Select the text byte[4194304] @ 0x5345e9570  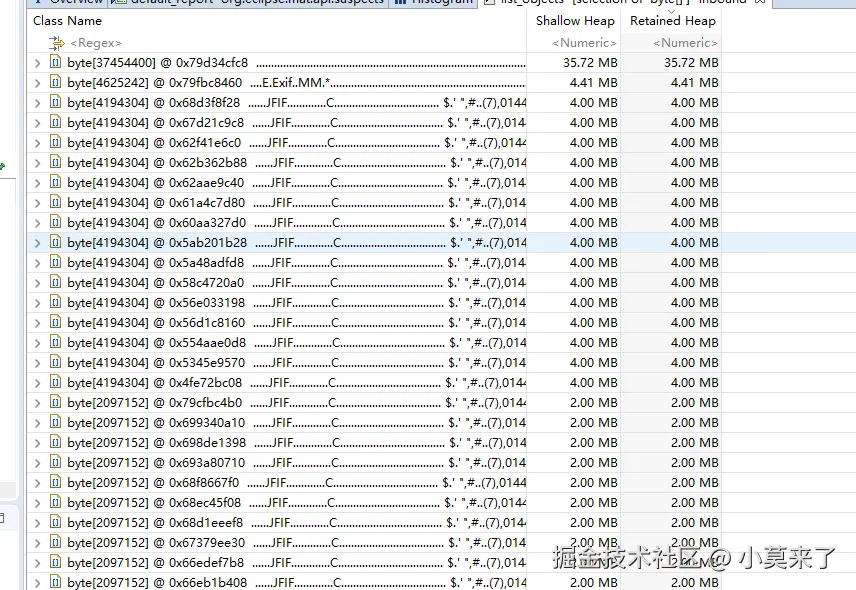click(156, 363)
